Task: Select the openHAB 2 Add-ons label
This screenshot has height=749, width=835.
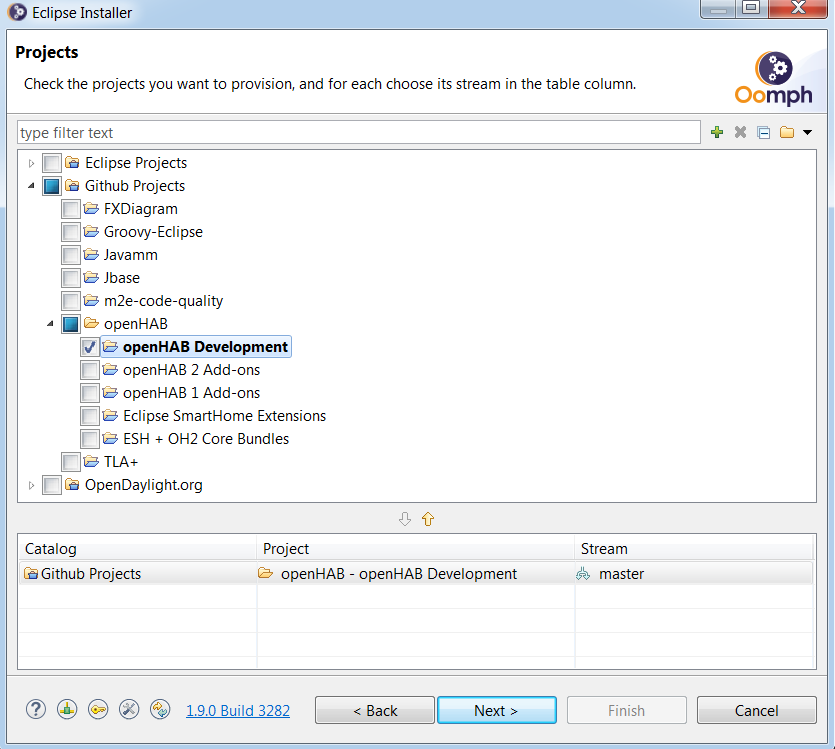Action: pos(191,369)
